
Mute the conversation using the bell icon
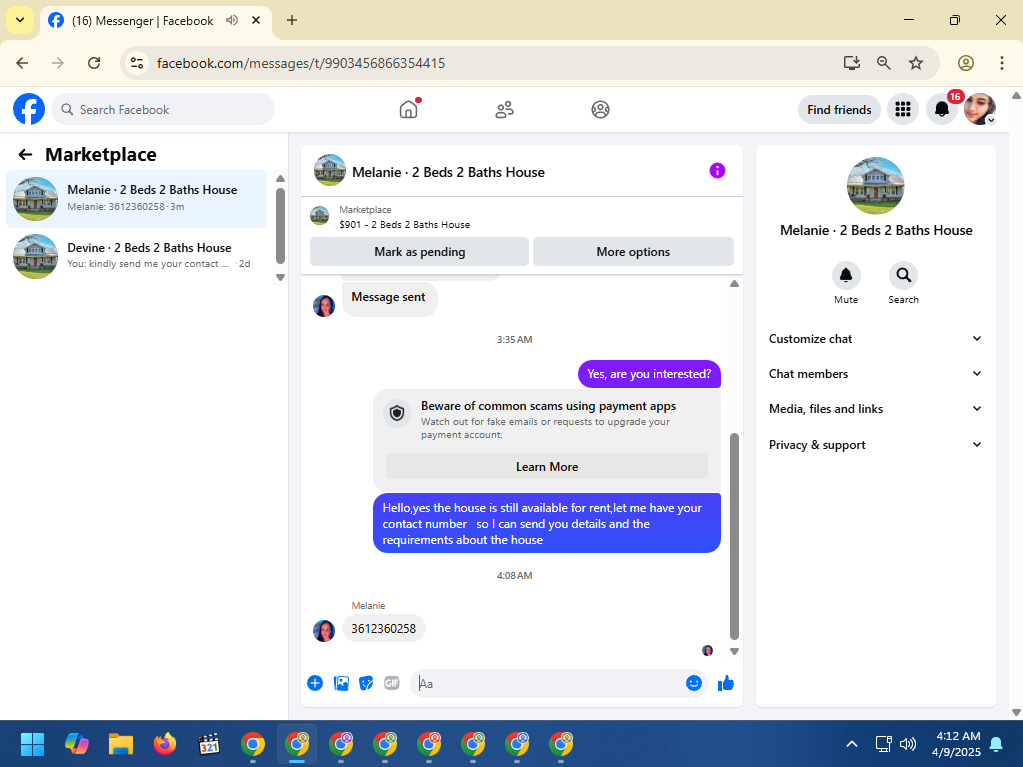tap(846, 275)
